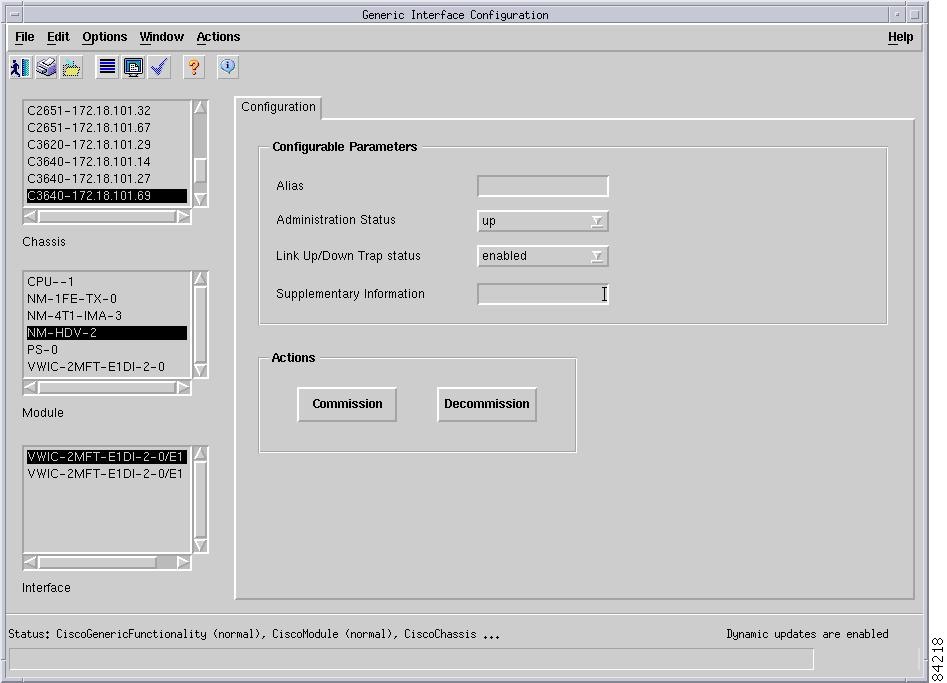Open the Edit menu
Viewport: 947px width, 683px height.
pyautogui.click(x=58, y=37)
